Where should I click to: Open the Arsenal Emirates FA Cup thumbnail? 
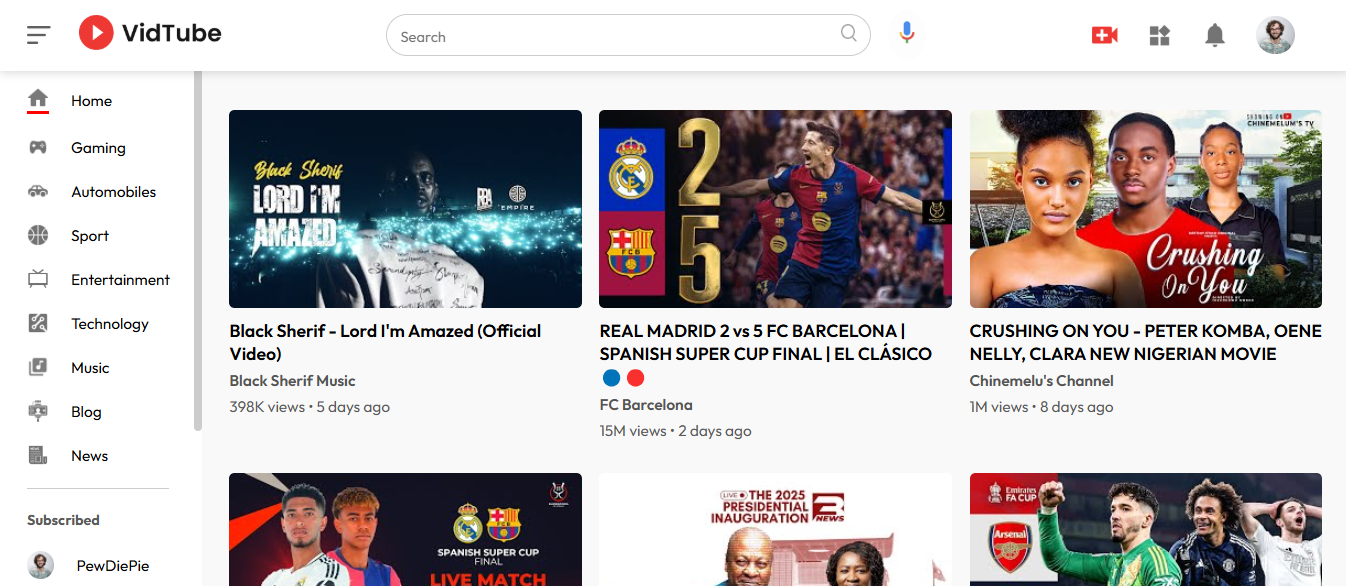1146,529
